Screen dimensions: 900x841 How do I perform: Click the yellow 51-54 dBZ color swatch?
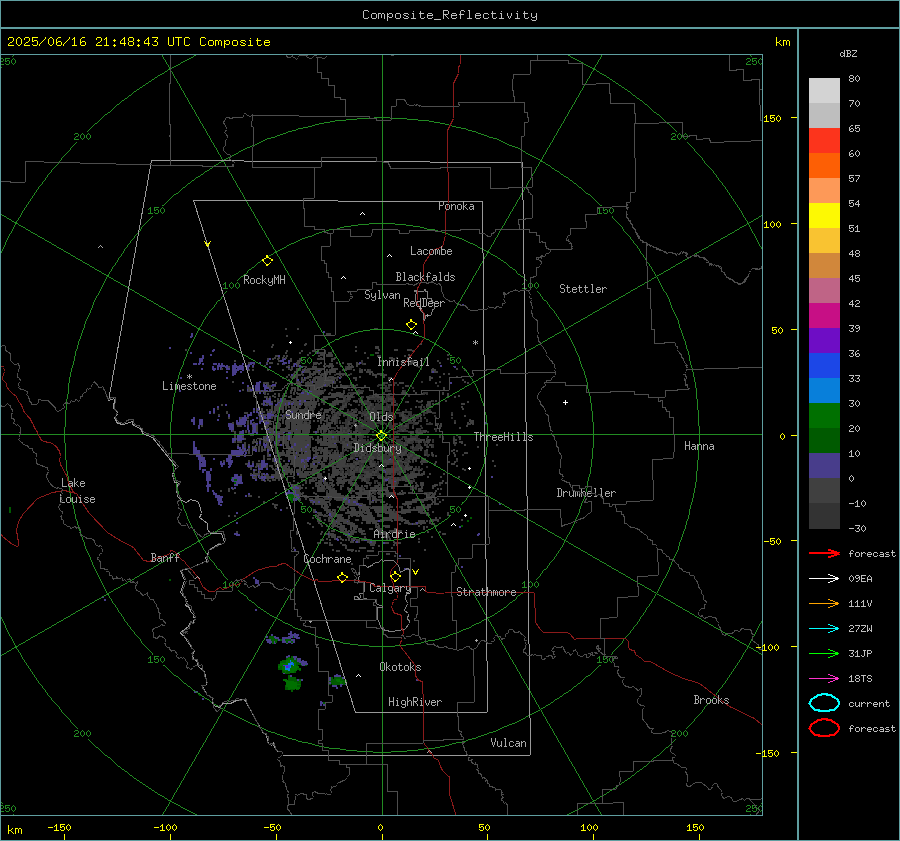[x=824, y=216]
